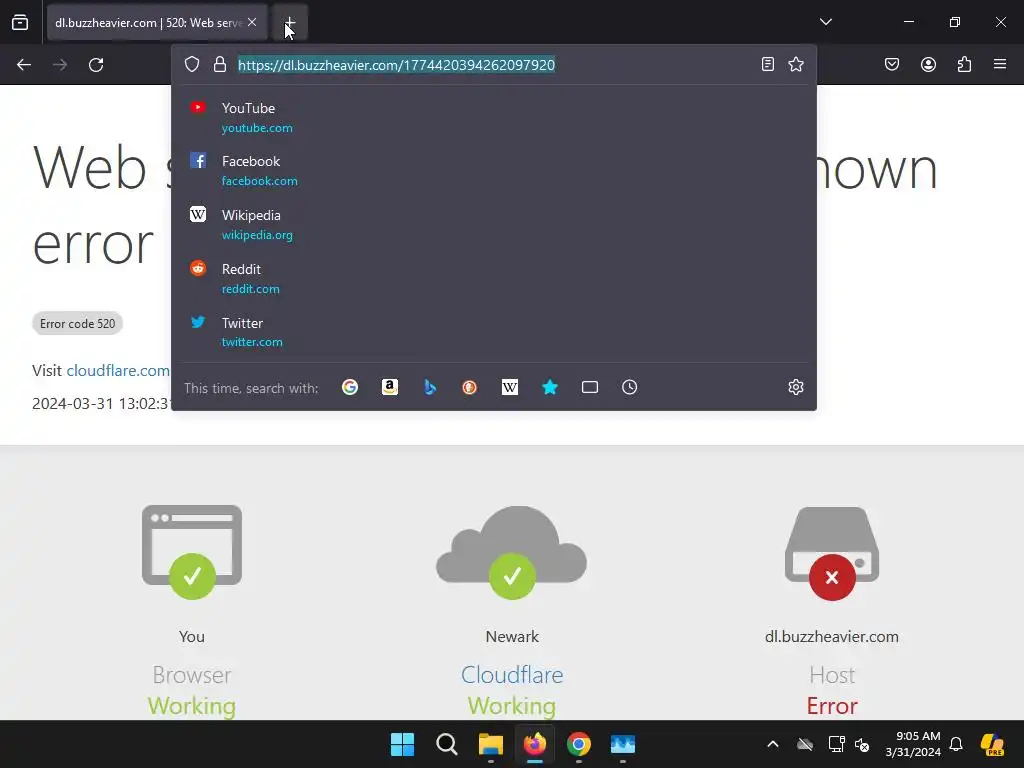
Task: Search this time with DuckDuckGo
Action: coord(470,387)
